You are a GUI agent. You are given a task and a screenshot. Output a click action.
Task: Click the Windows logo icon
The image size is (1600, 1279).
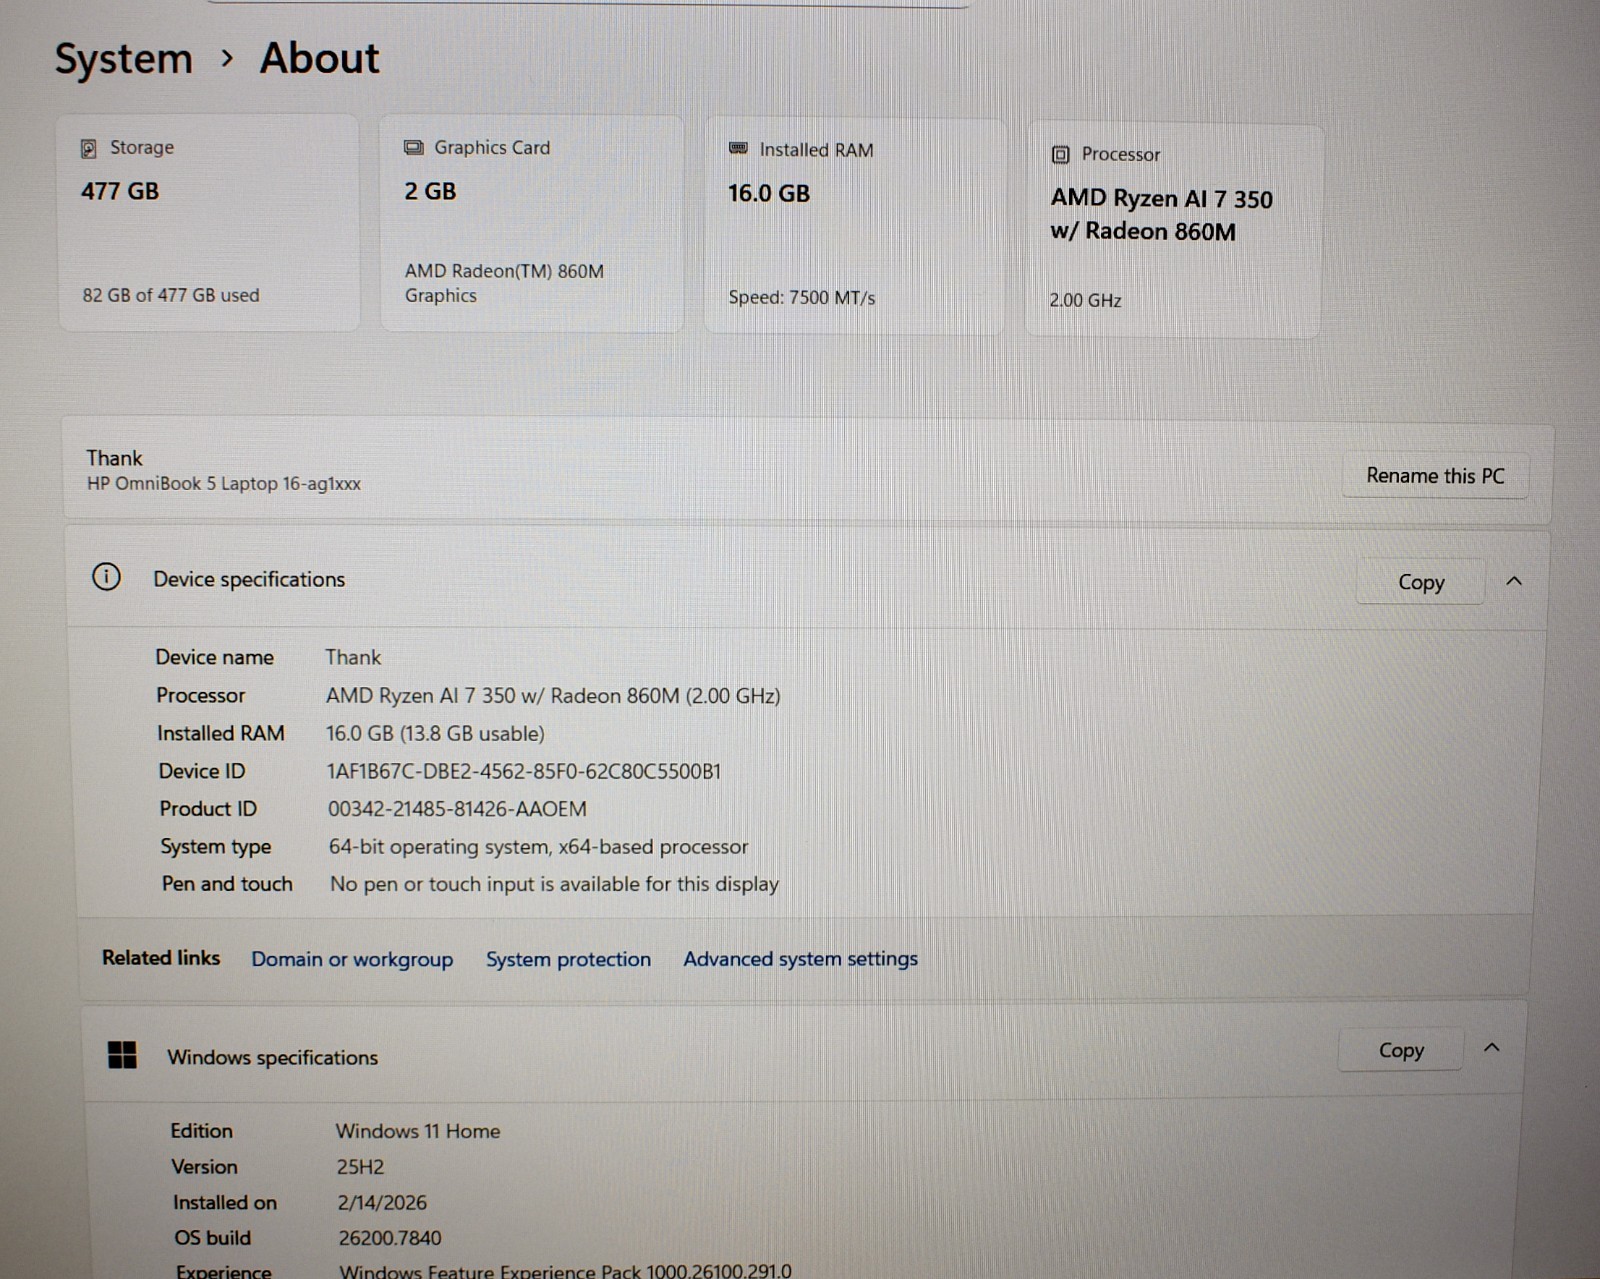click(122, 1055)
